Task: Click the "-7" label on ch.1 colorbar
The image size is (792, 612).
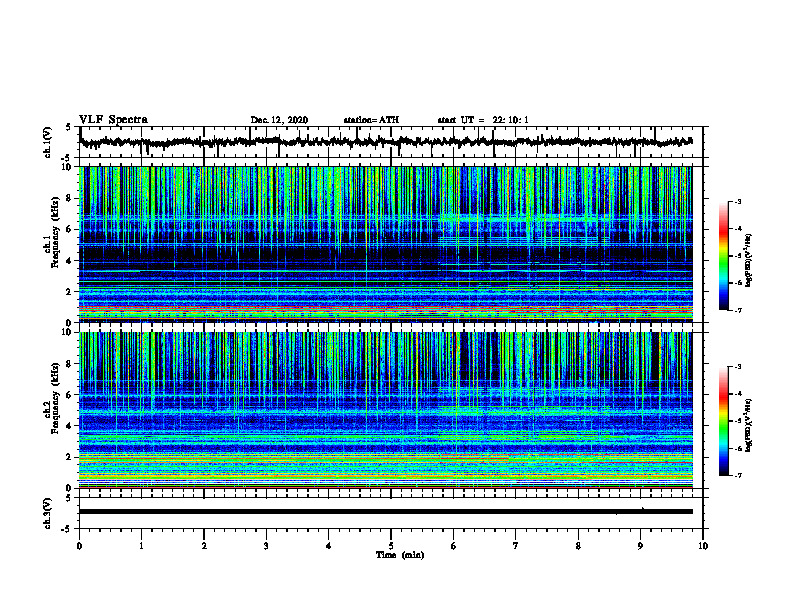Action: coord(737,310)
